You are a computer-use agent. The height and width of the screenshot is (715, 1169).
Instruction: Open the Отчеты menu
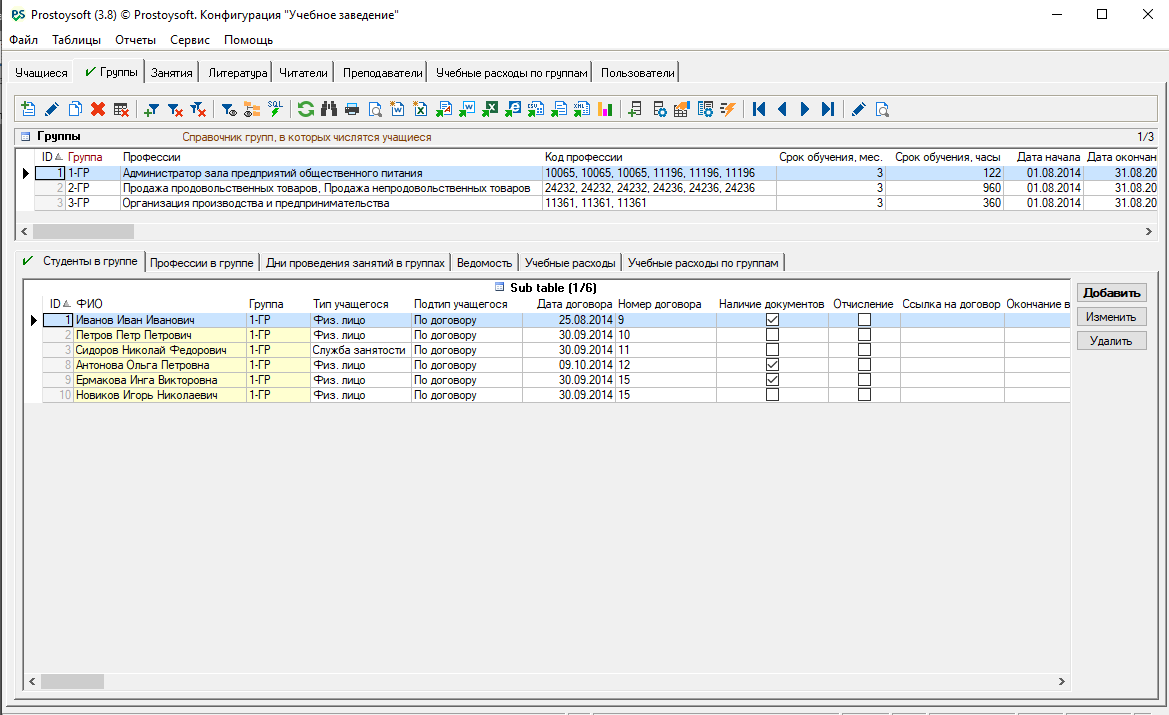[135, 40]
